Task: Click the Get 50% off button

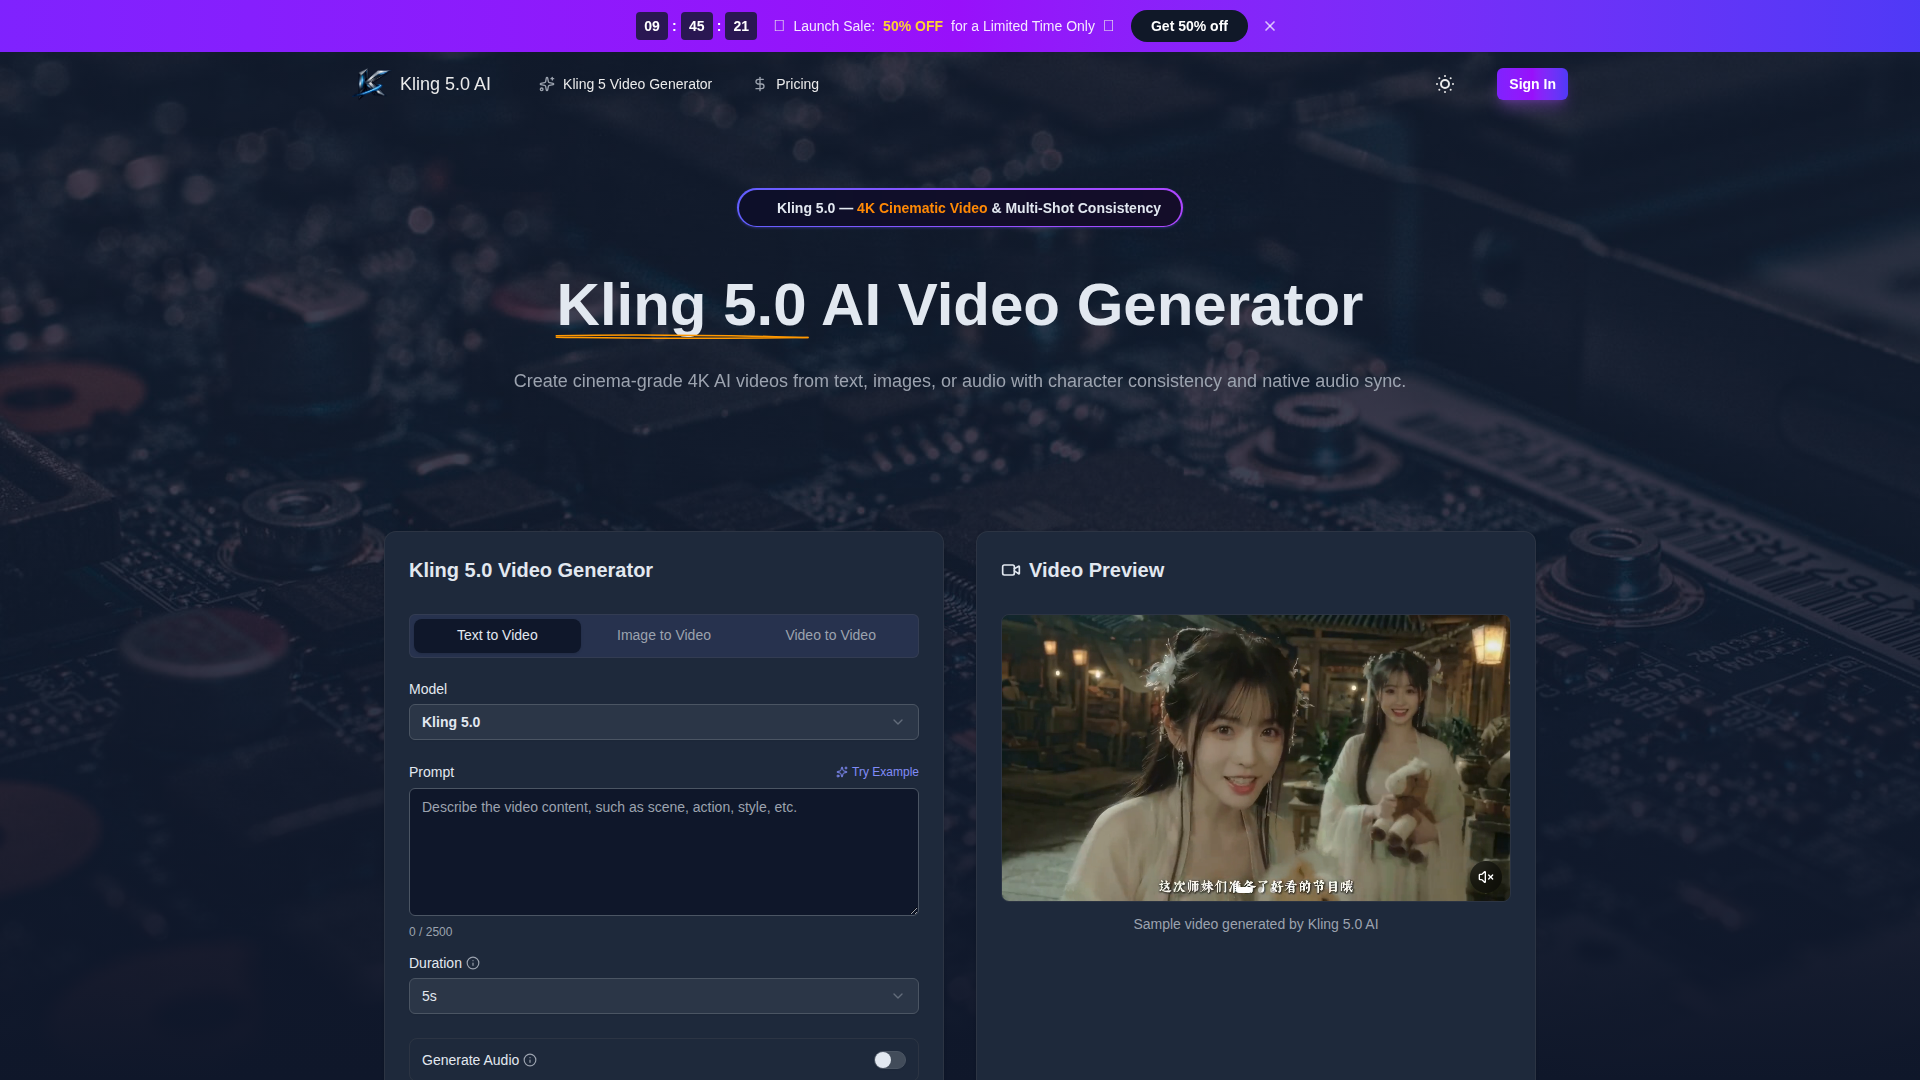Action: pos(1188,26)
